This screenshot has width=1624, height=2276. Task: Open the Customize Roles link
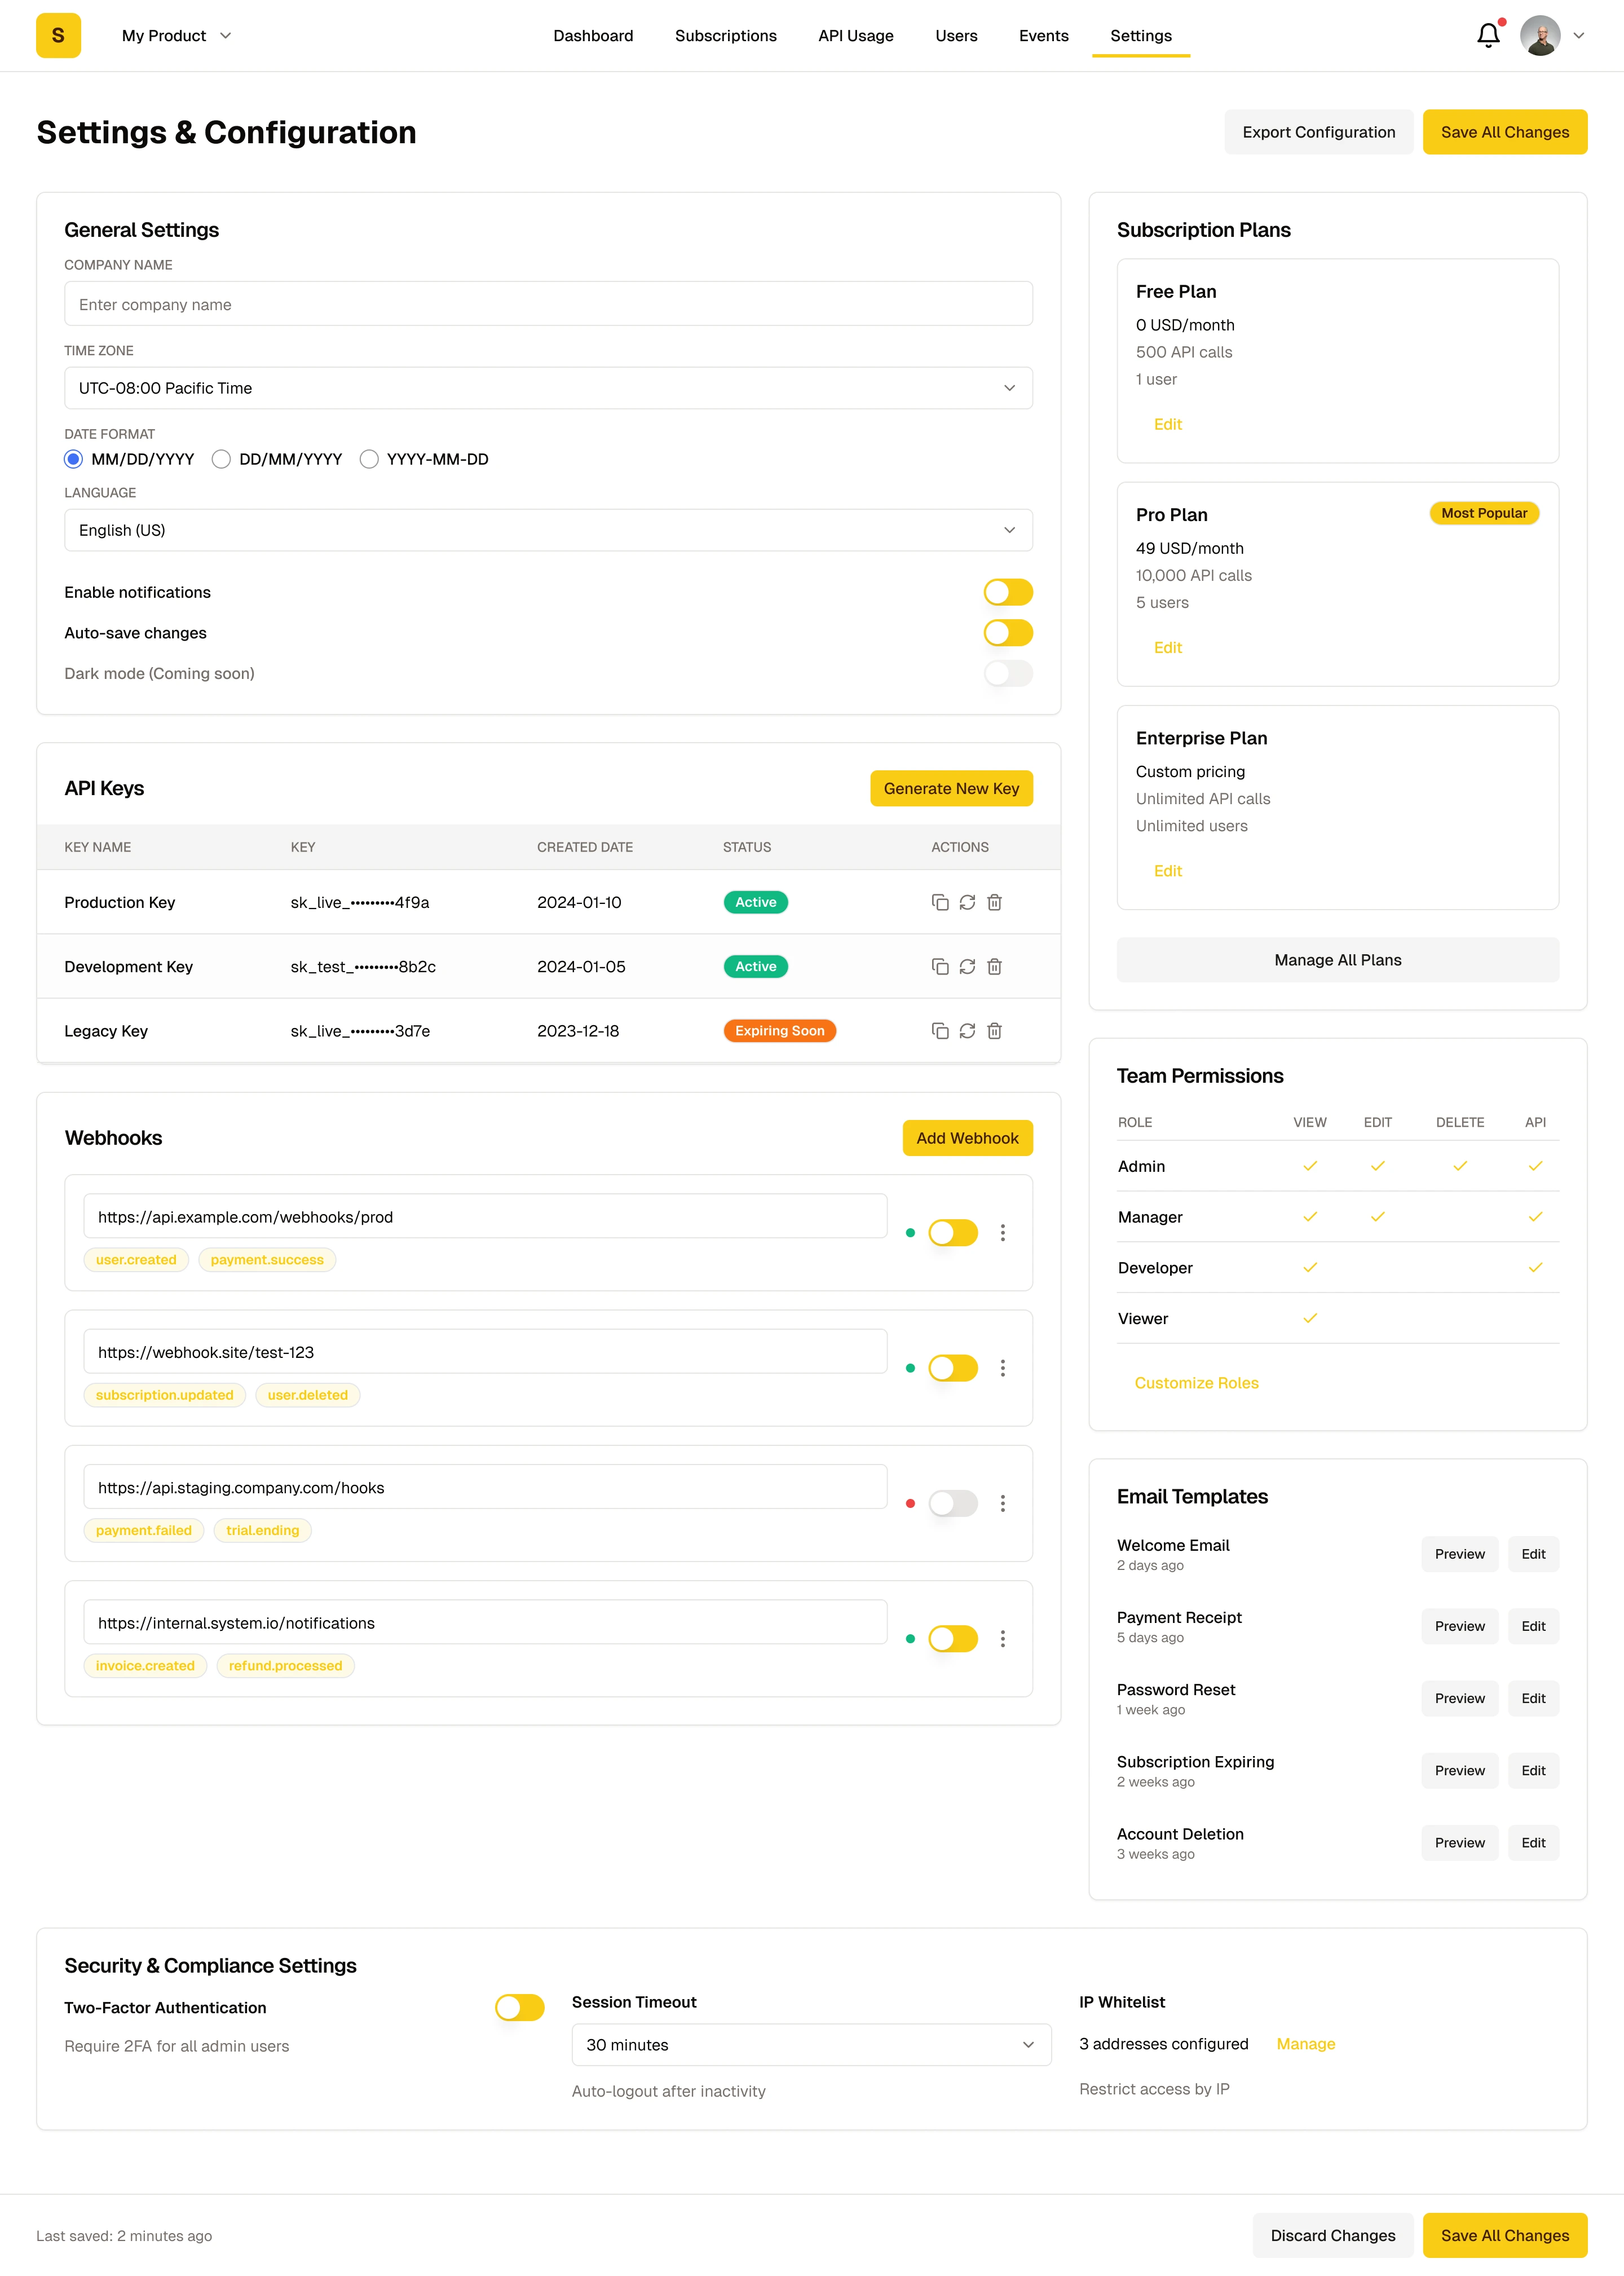pyautogui.click(x=1196, y=1383)
